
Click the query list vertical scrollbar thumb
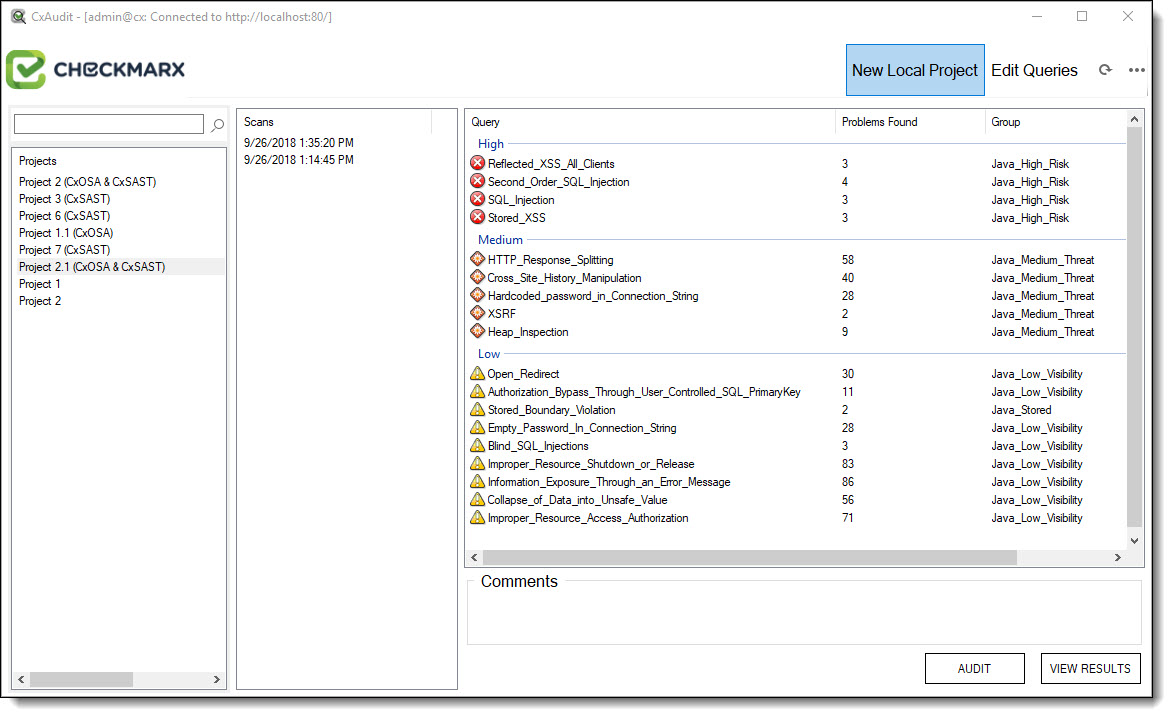pyautogui.click(x=1134, y=327)
